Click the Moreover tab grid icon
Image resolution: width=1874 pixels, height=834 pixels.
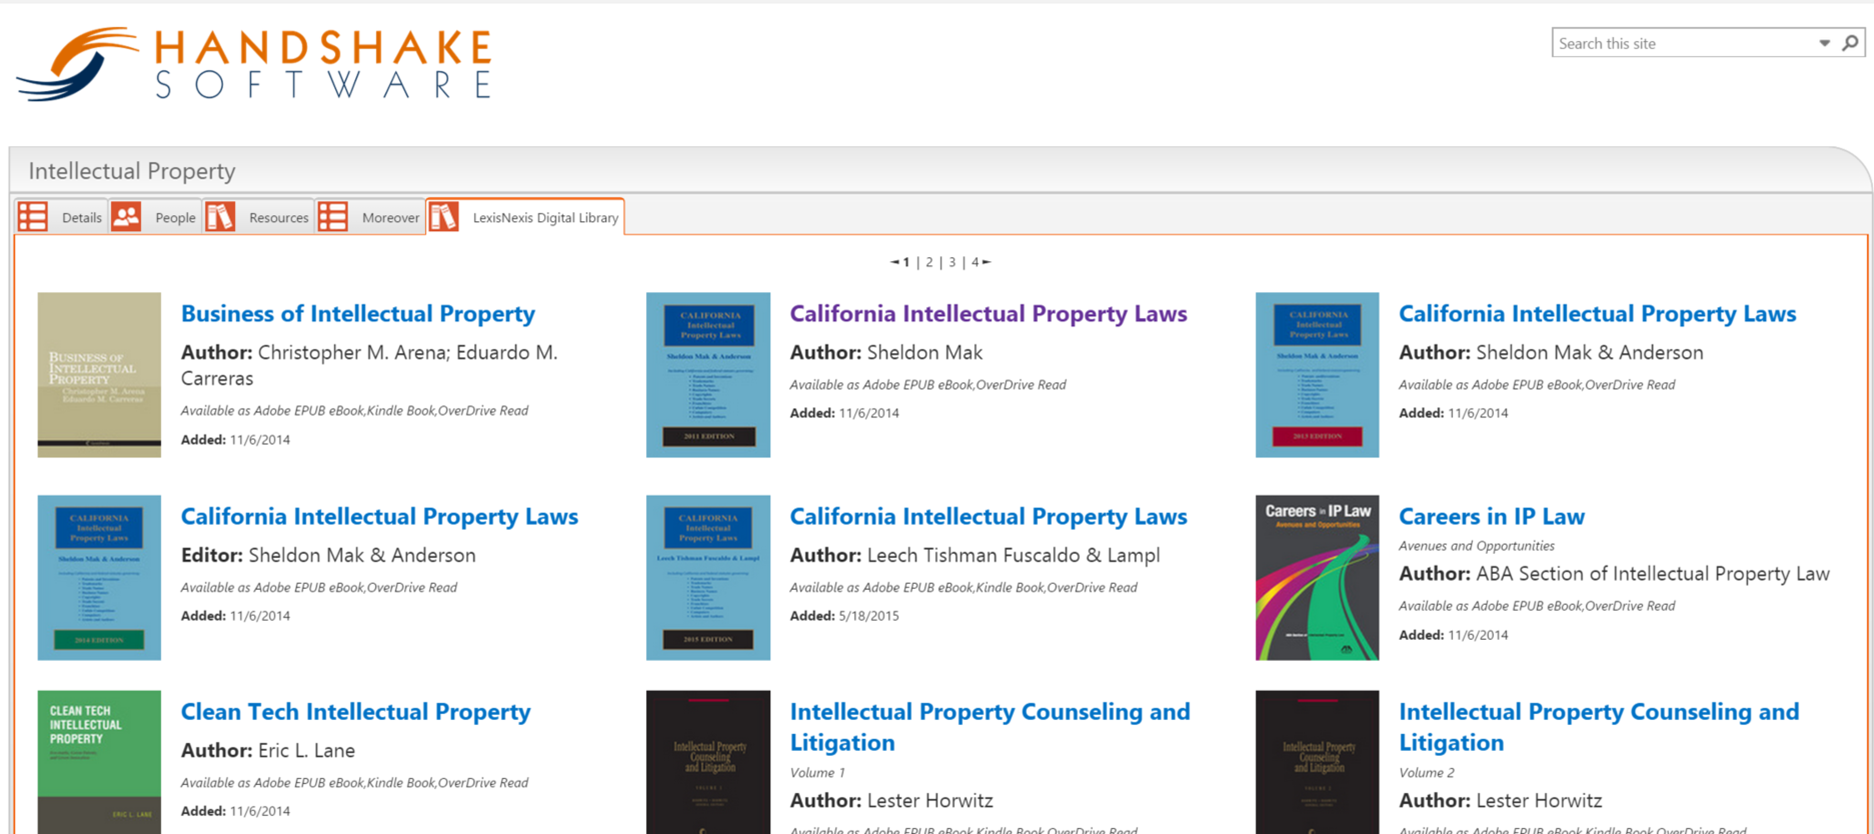[x=333, y=217]
